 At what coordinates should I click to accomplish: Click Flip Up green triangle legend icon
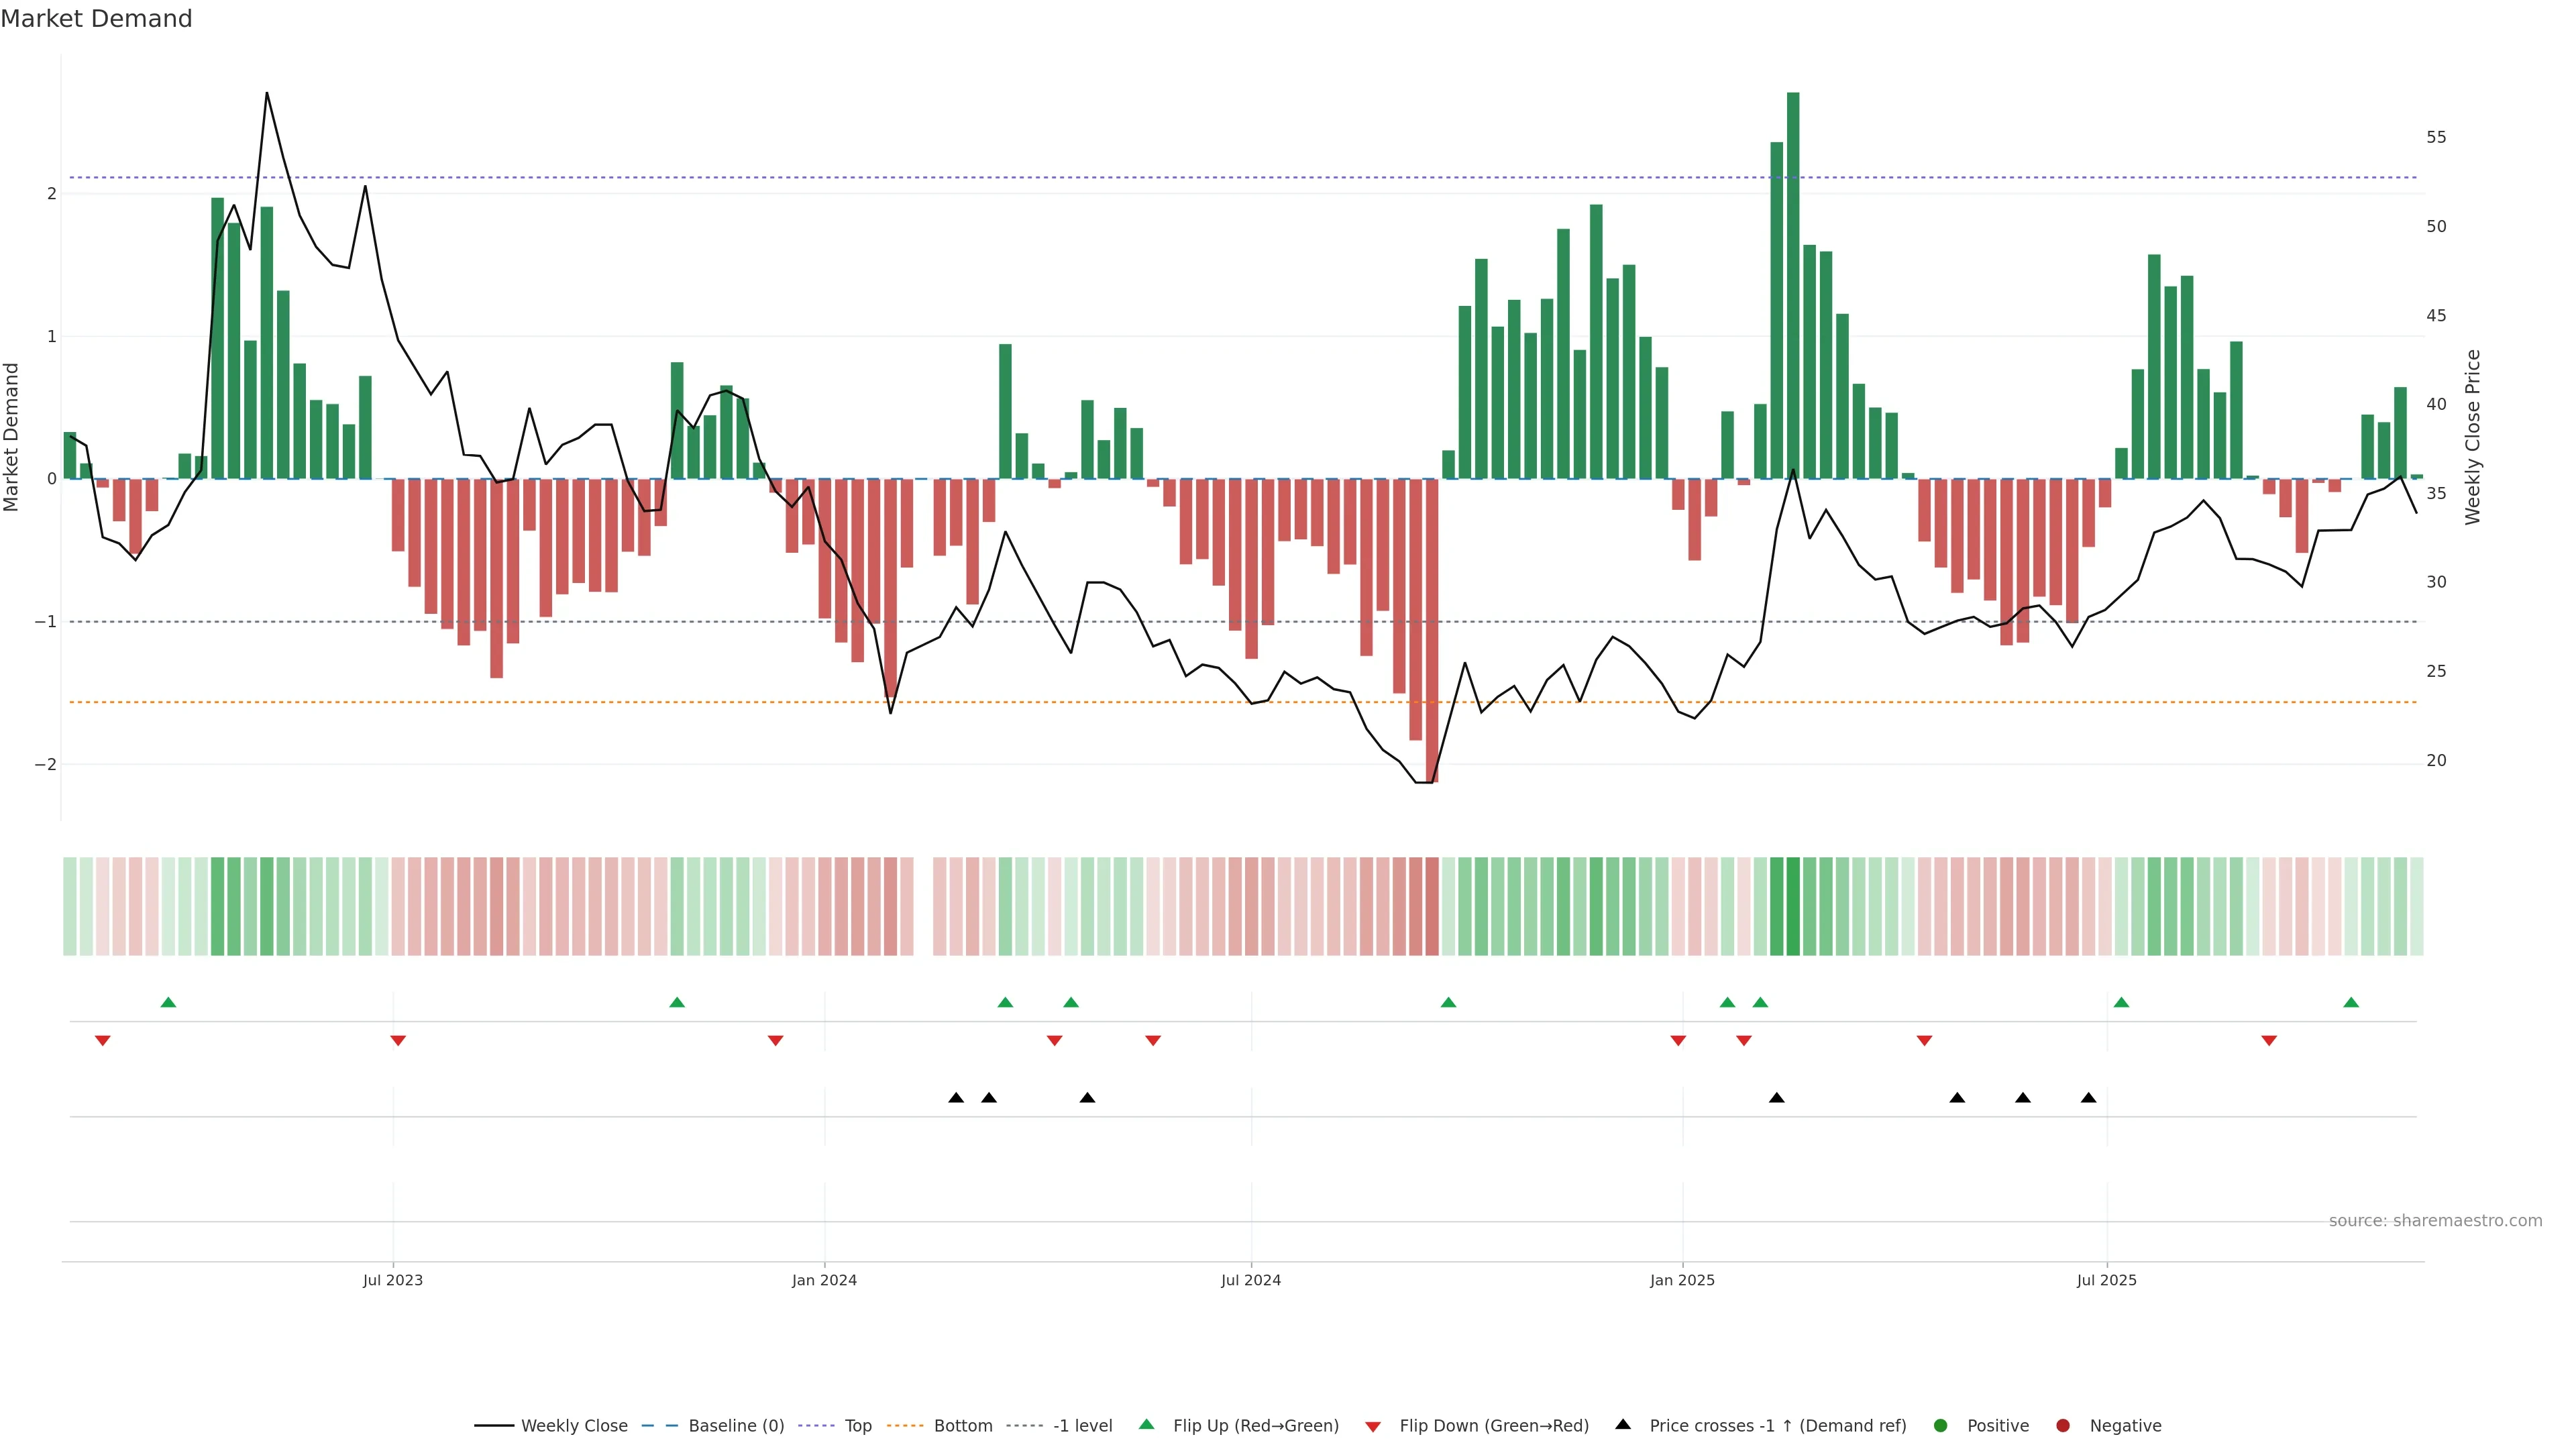pos(1147,1425)
